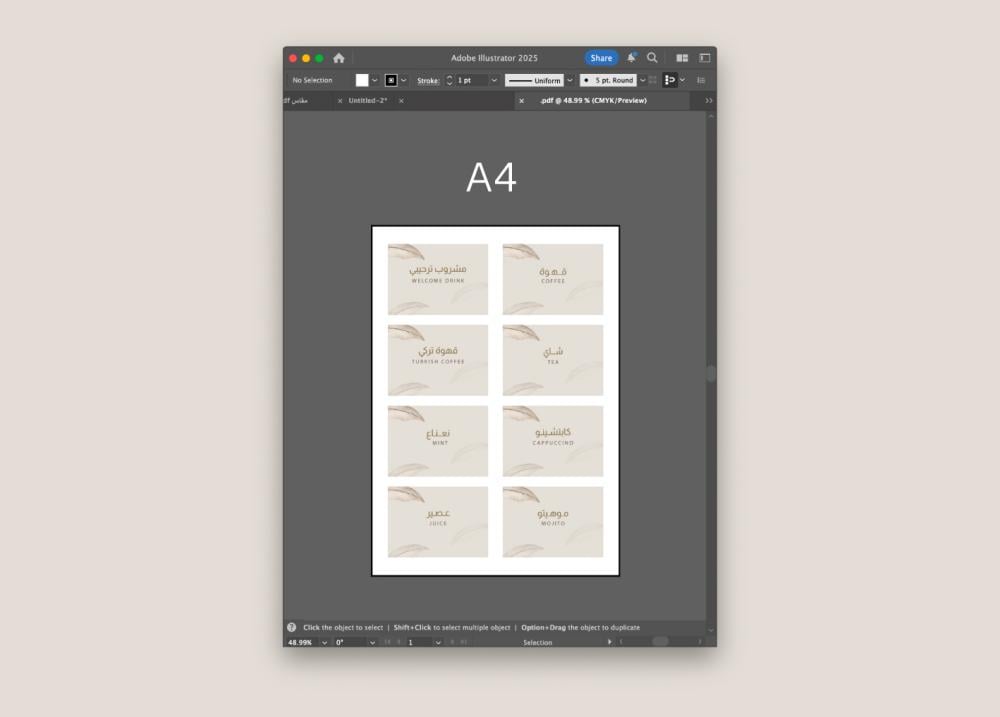Click the white Fill color swatch

362,80
